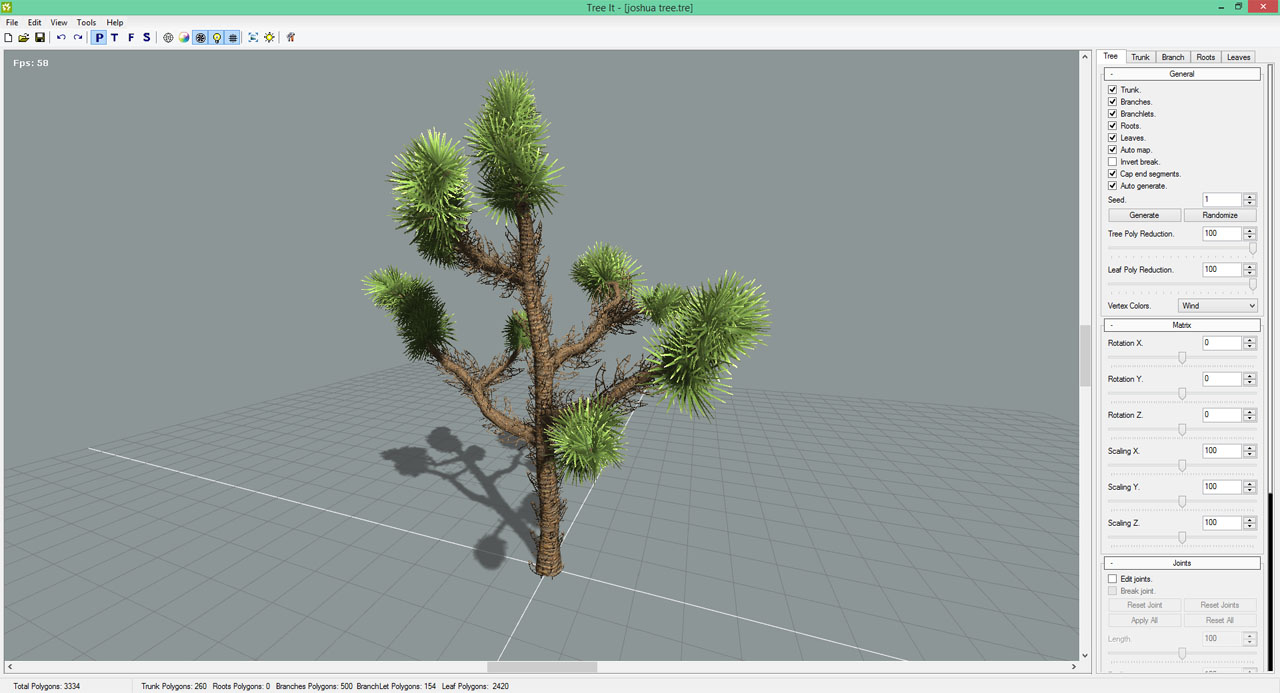Switch to the Leaves tab
The height and width of the screenshot is (693, 1280).
click(1238, 57)
